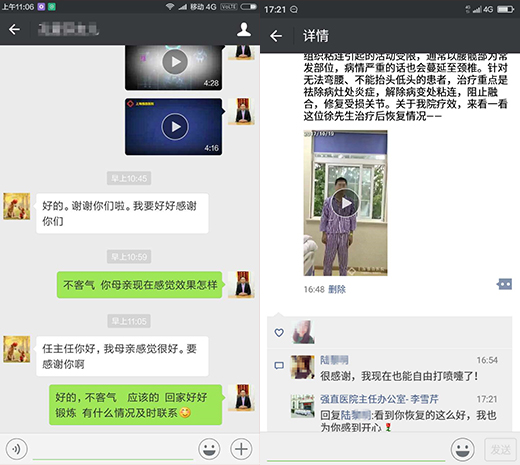Open commenter 强直医院主任办公室-李雪芹 profile name
The width and height of the screenshot is (520, 465).
coord(379,399)
